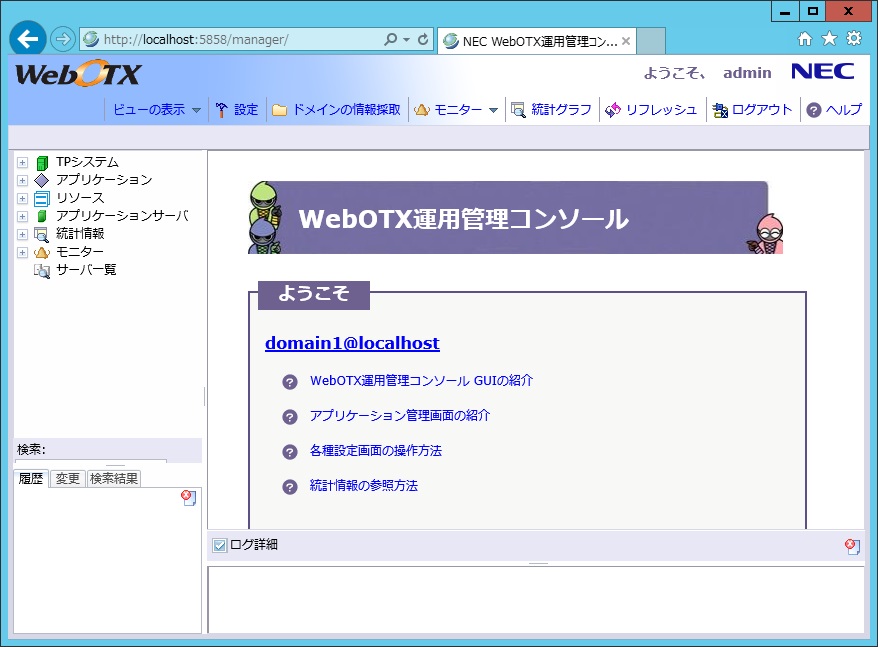Click ドメインの情報採取 toolbar text

pos(347,110)
